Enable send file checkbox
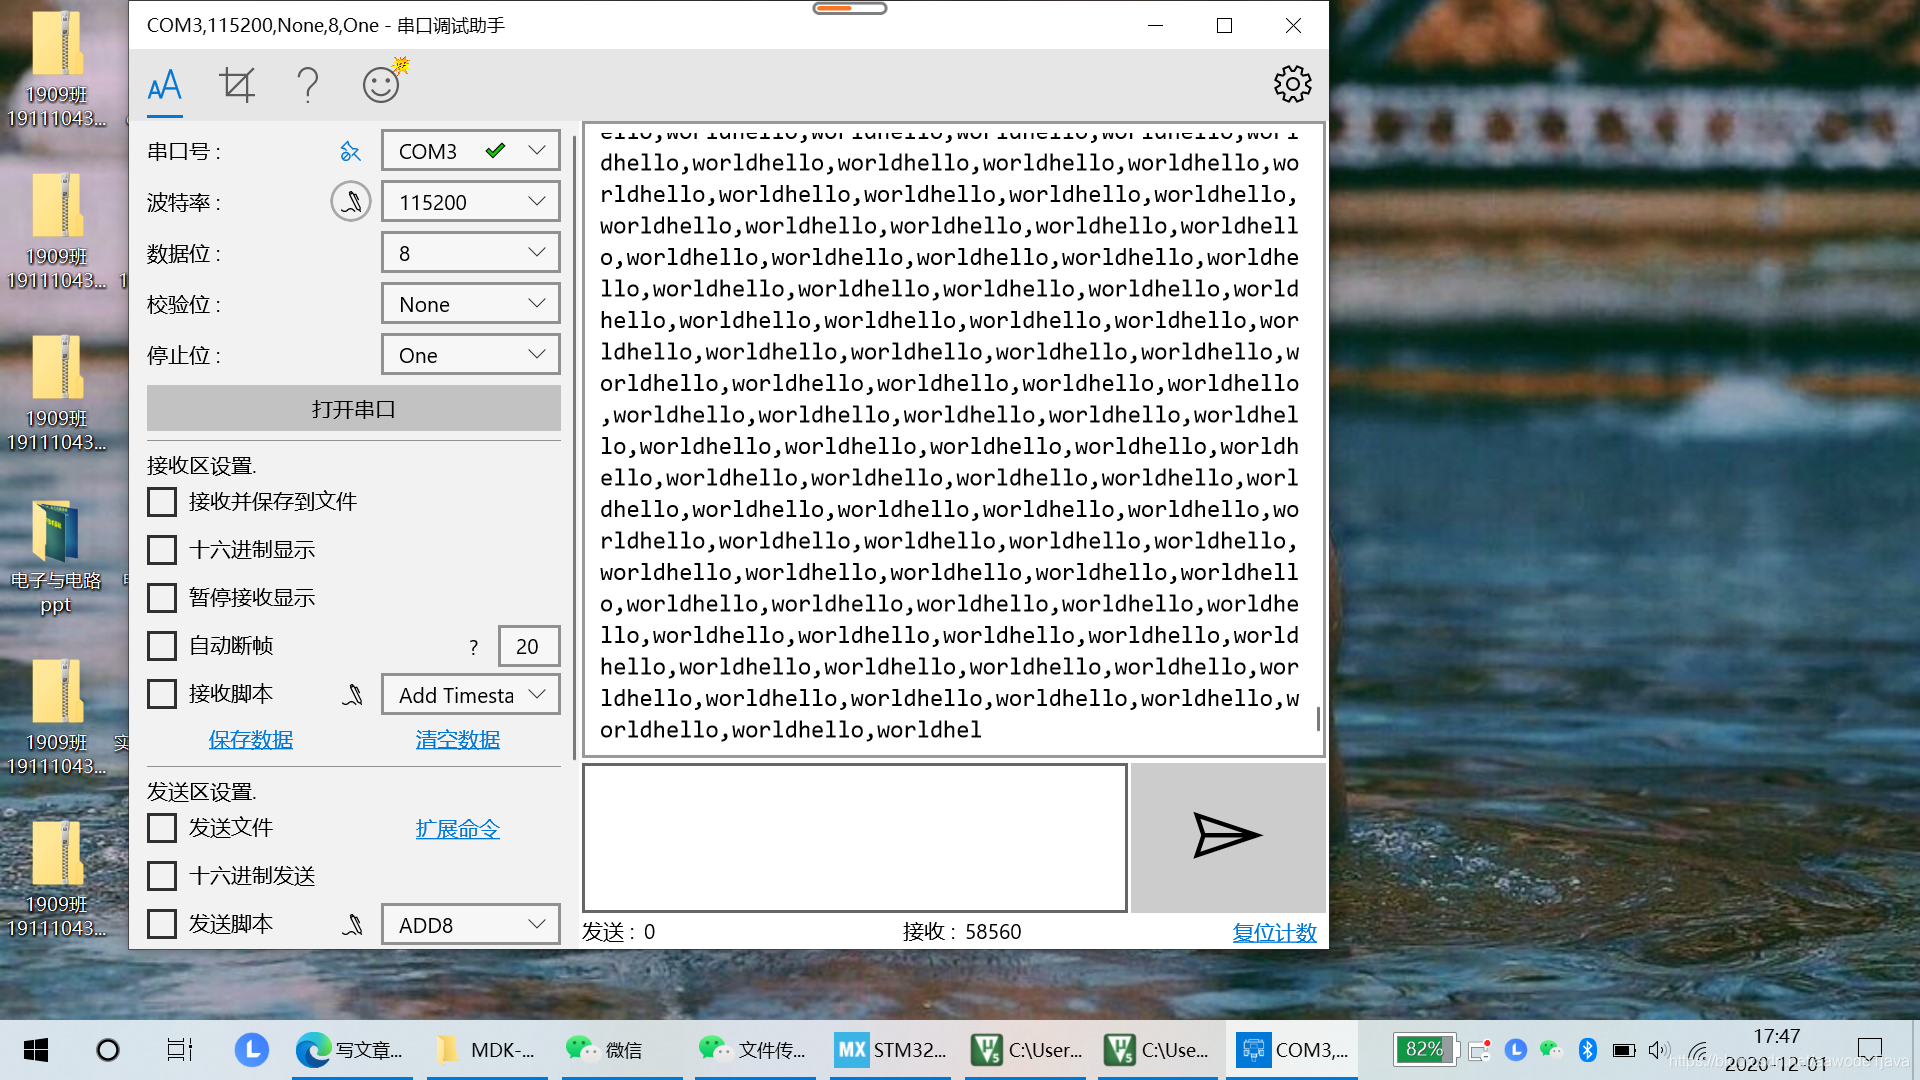 coord(162,827)
